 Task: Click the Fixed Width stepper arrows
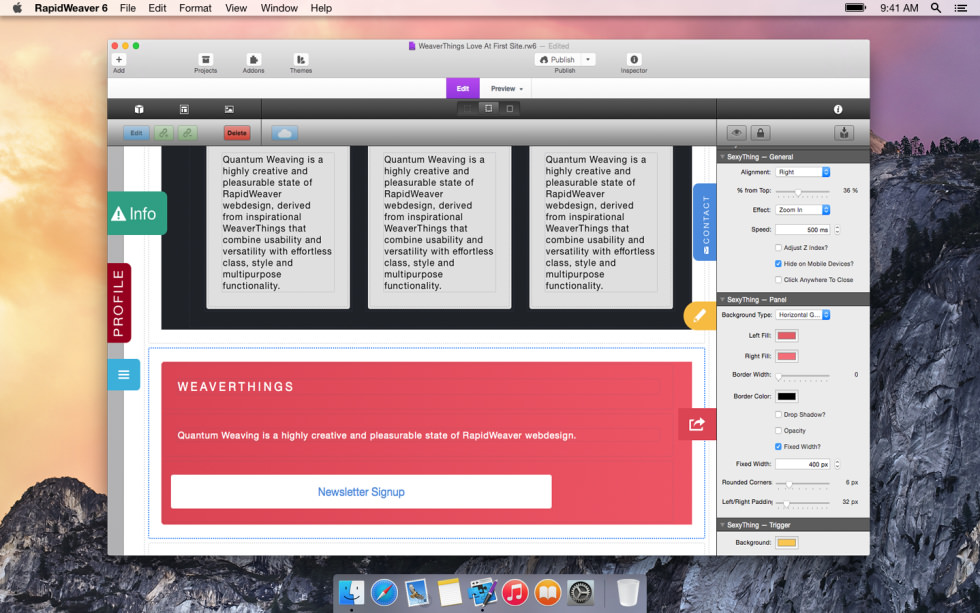837,464
